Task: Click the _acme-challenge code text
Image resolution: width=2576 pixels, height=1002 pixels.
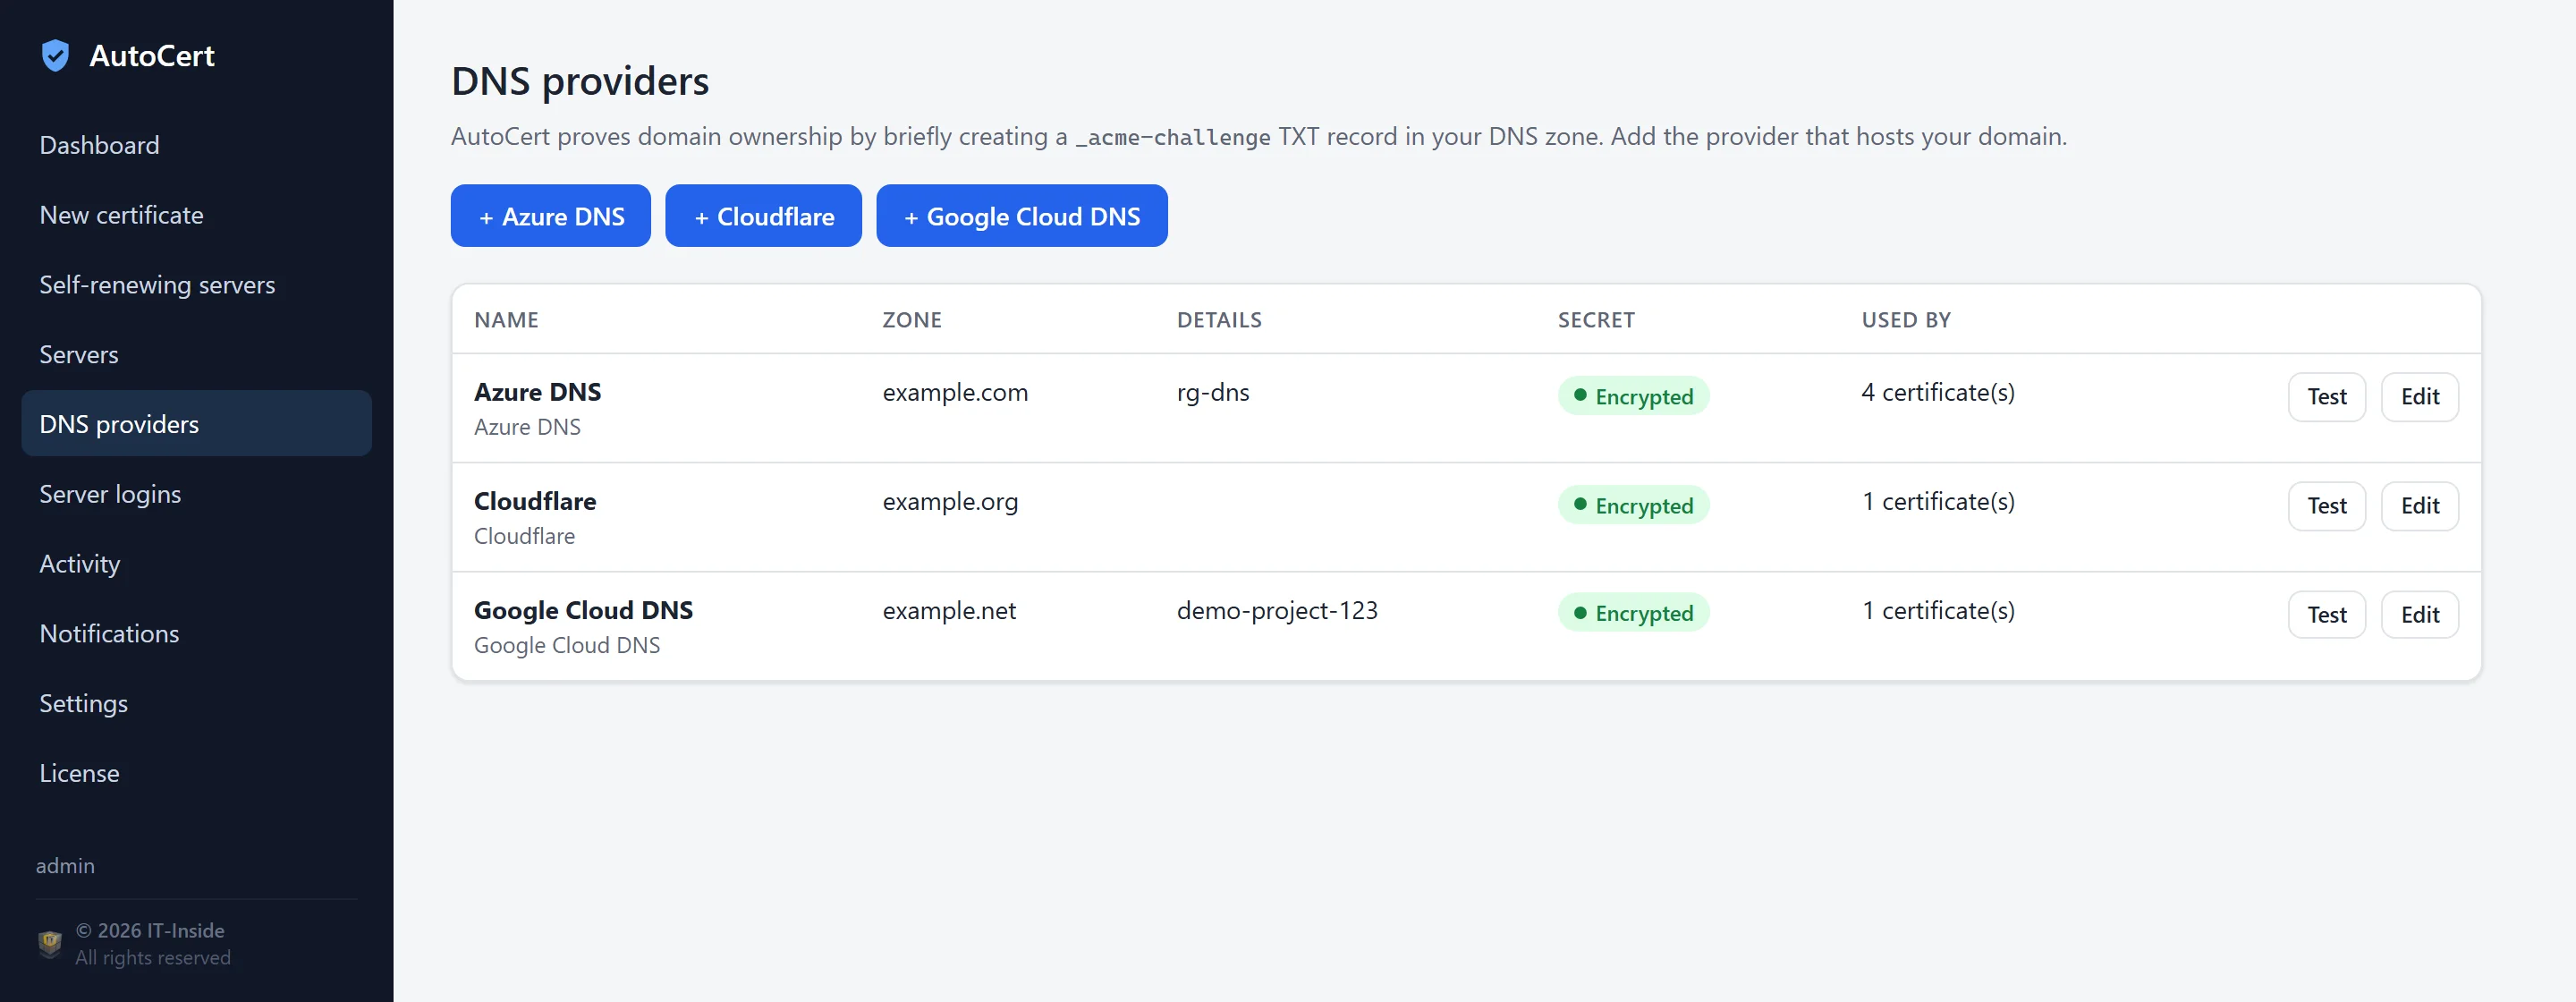Action: pyautogui.click(x=1173, y=137)
